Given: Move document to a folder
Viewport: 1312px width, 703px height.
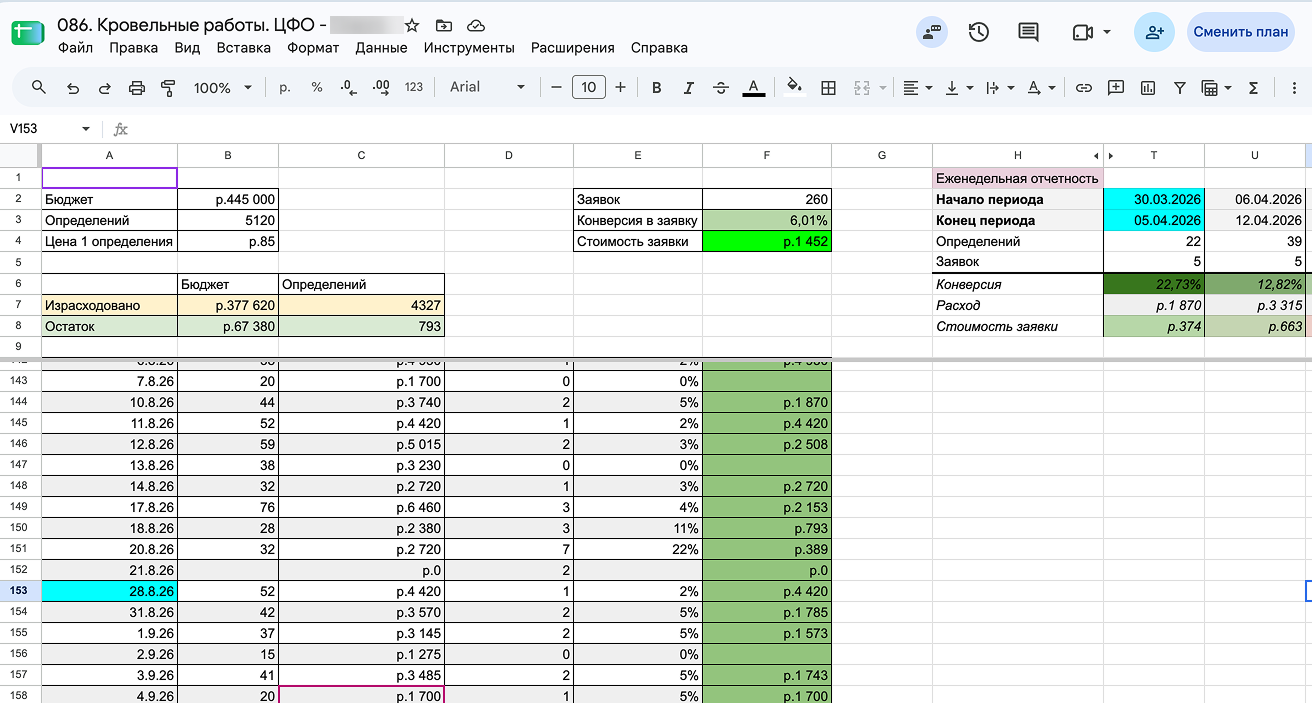Looking at the screenshot, I should [444, 25].
